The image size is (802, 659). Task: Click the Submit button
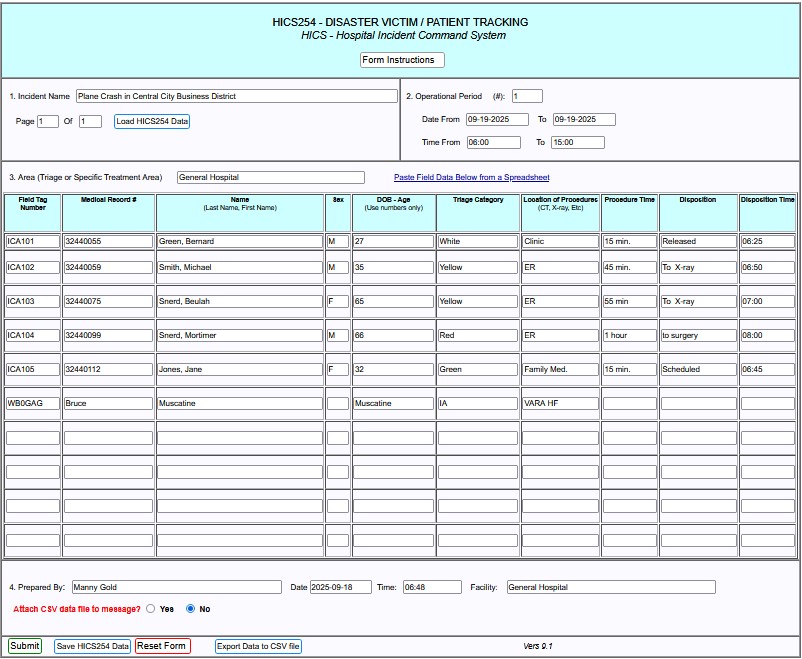[25, 646]
